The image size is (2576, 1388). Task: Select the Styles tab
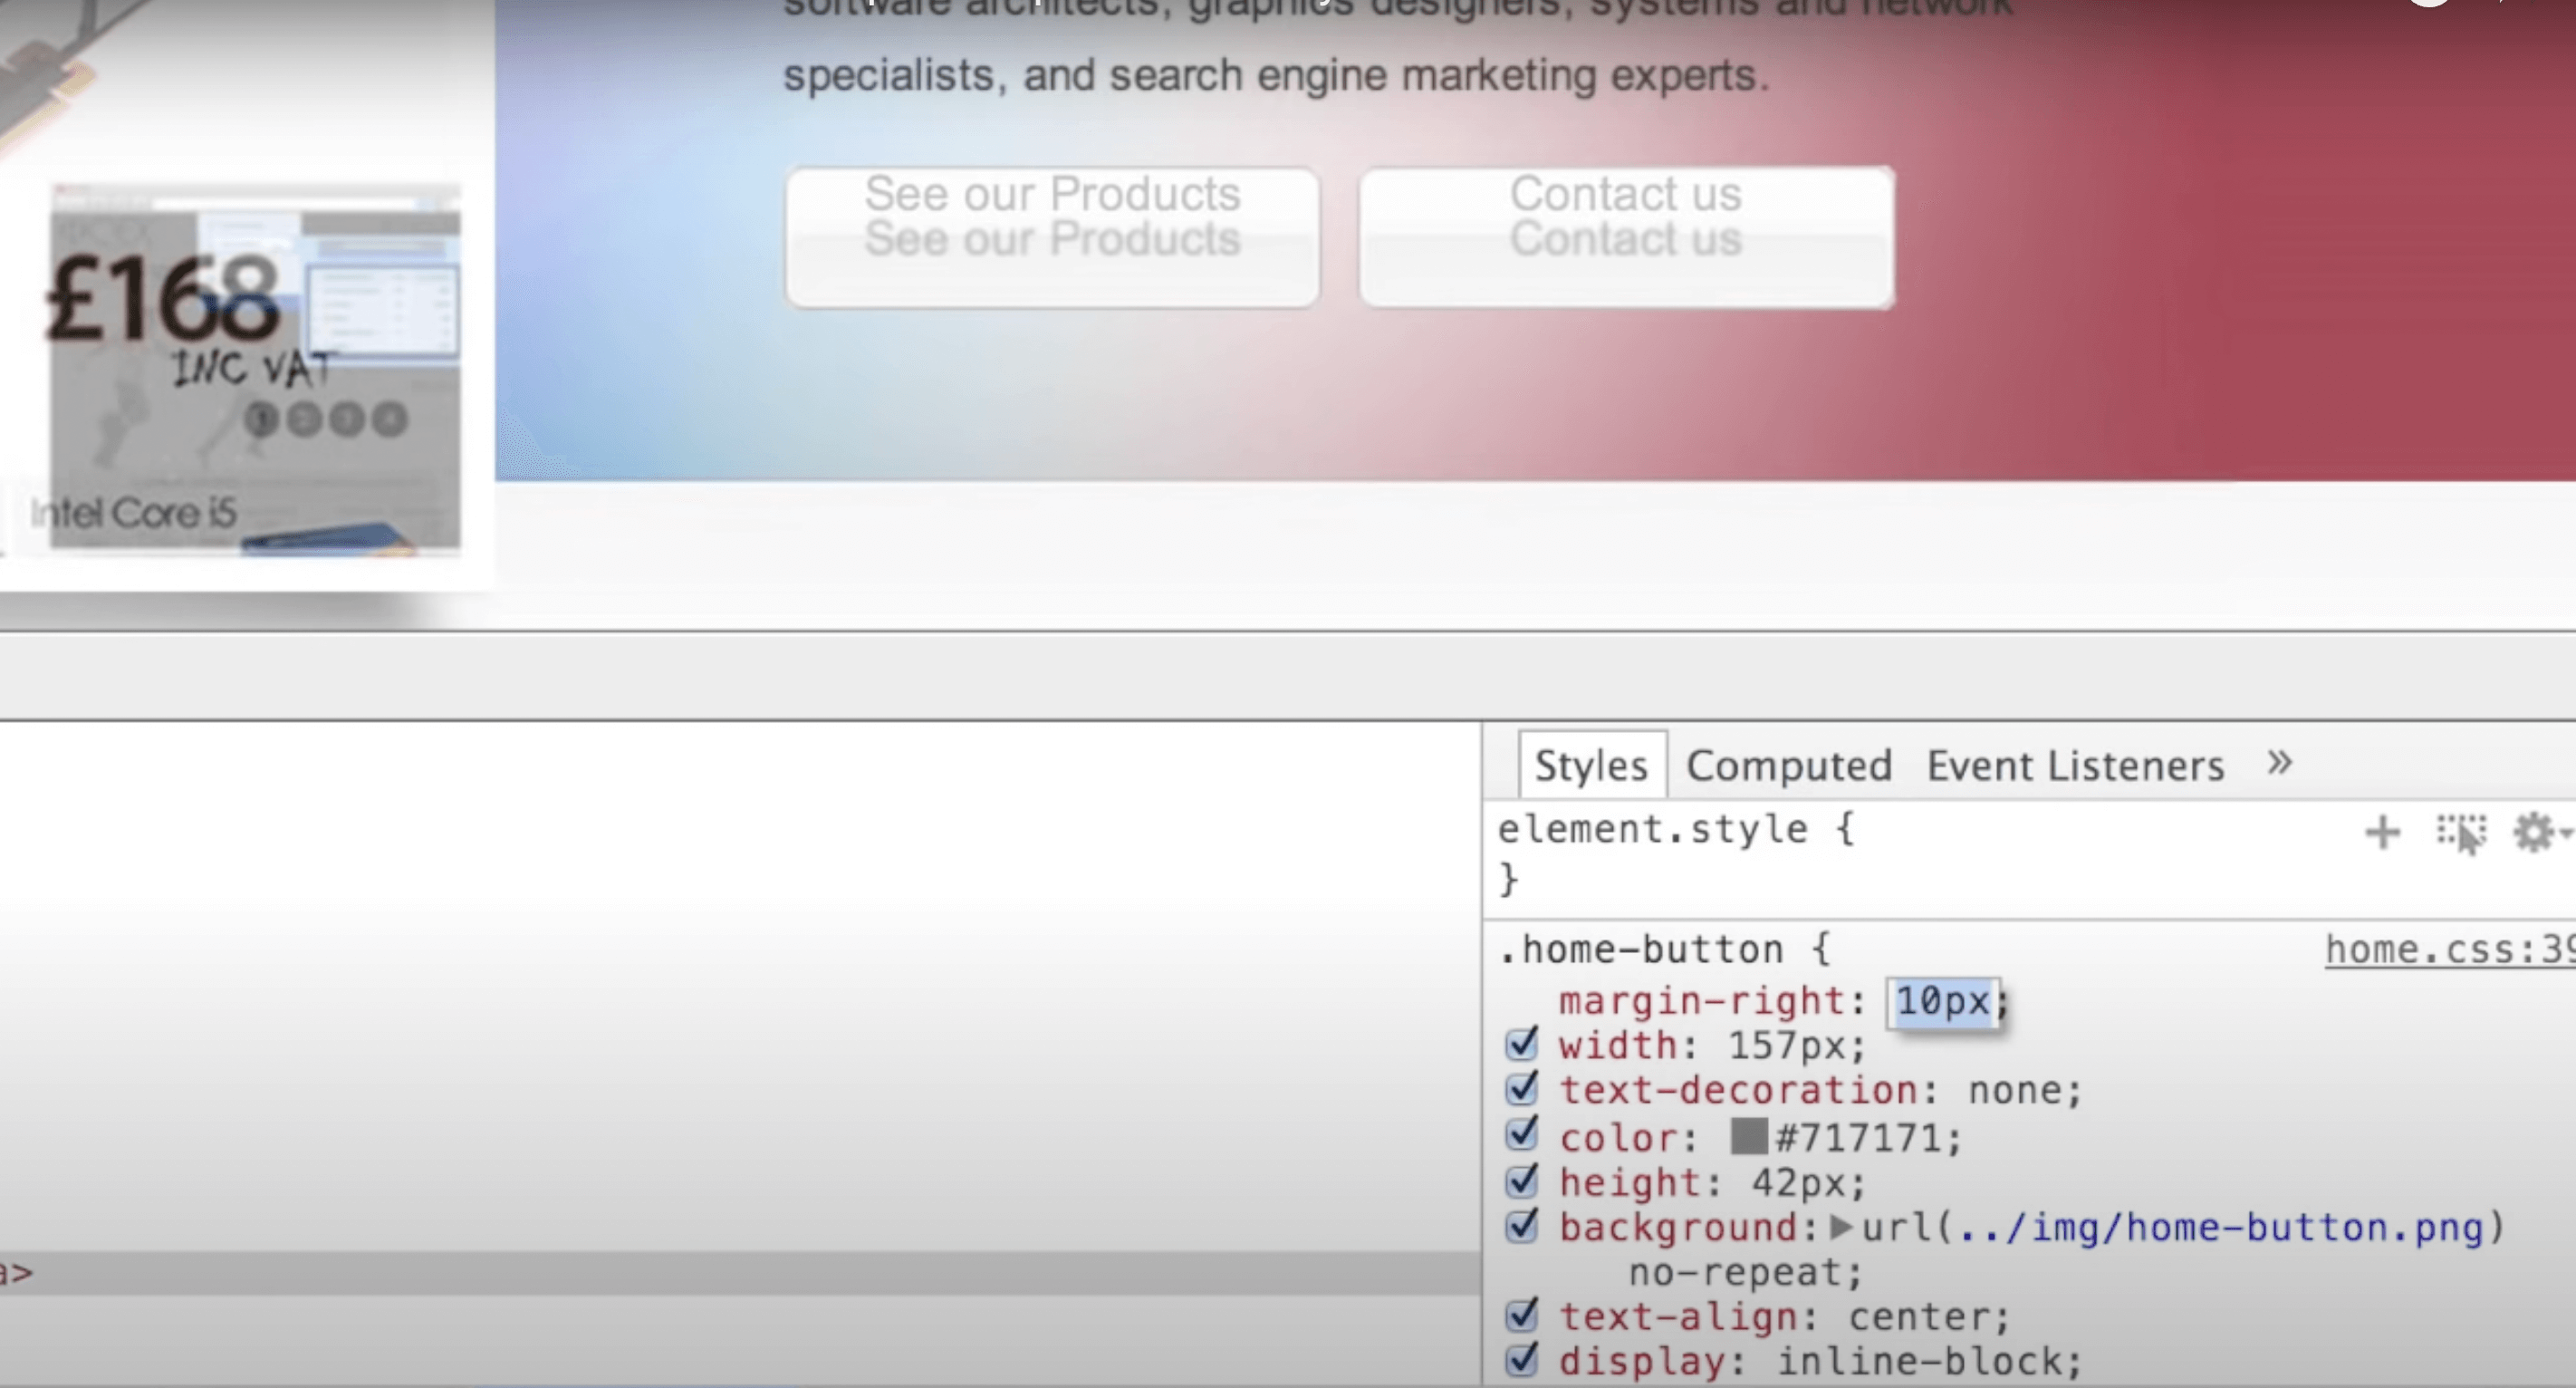[1591, 766]
